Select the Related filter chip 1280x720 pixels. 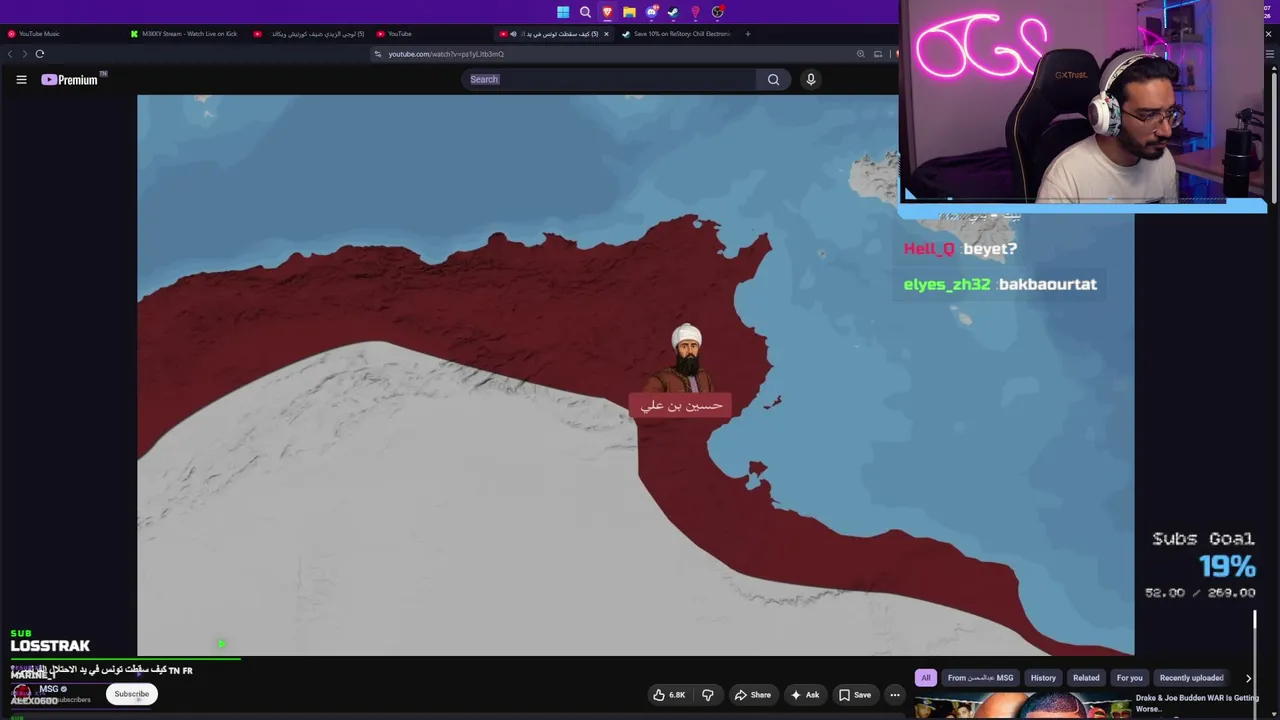click(1086, 678)
